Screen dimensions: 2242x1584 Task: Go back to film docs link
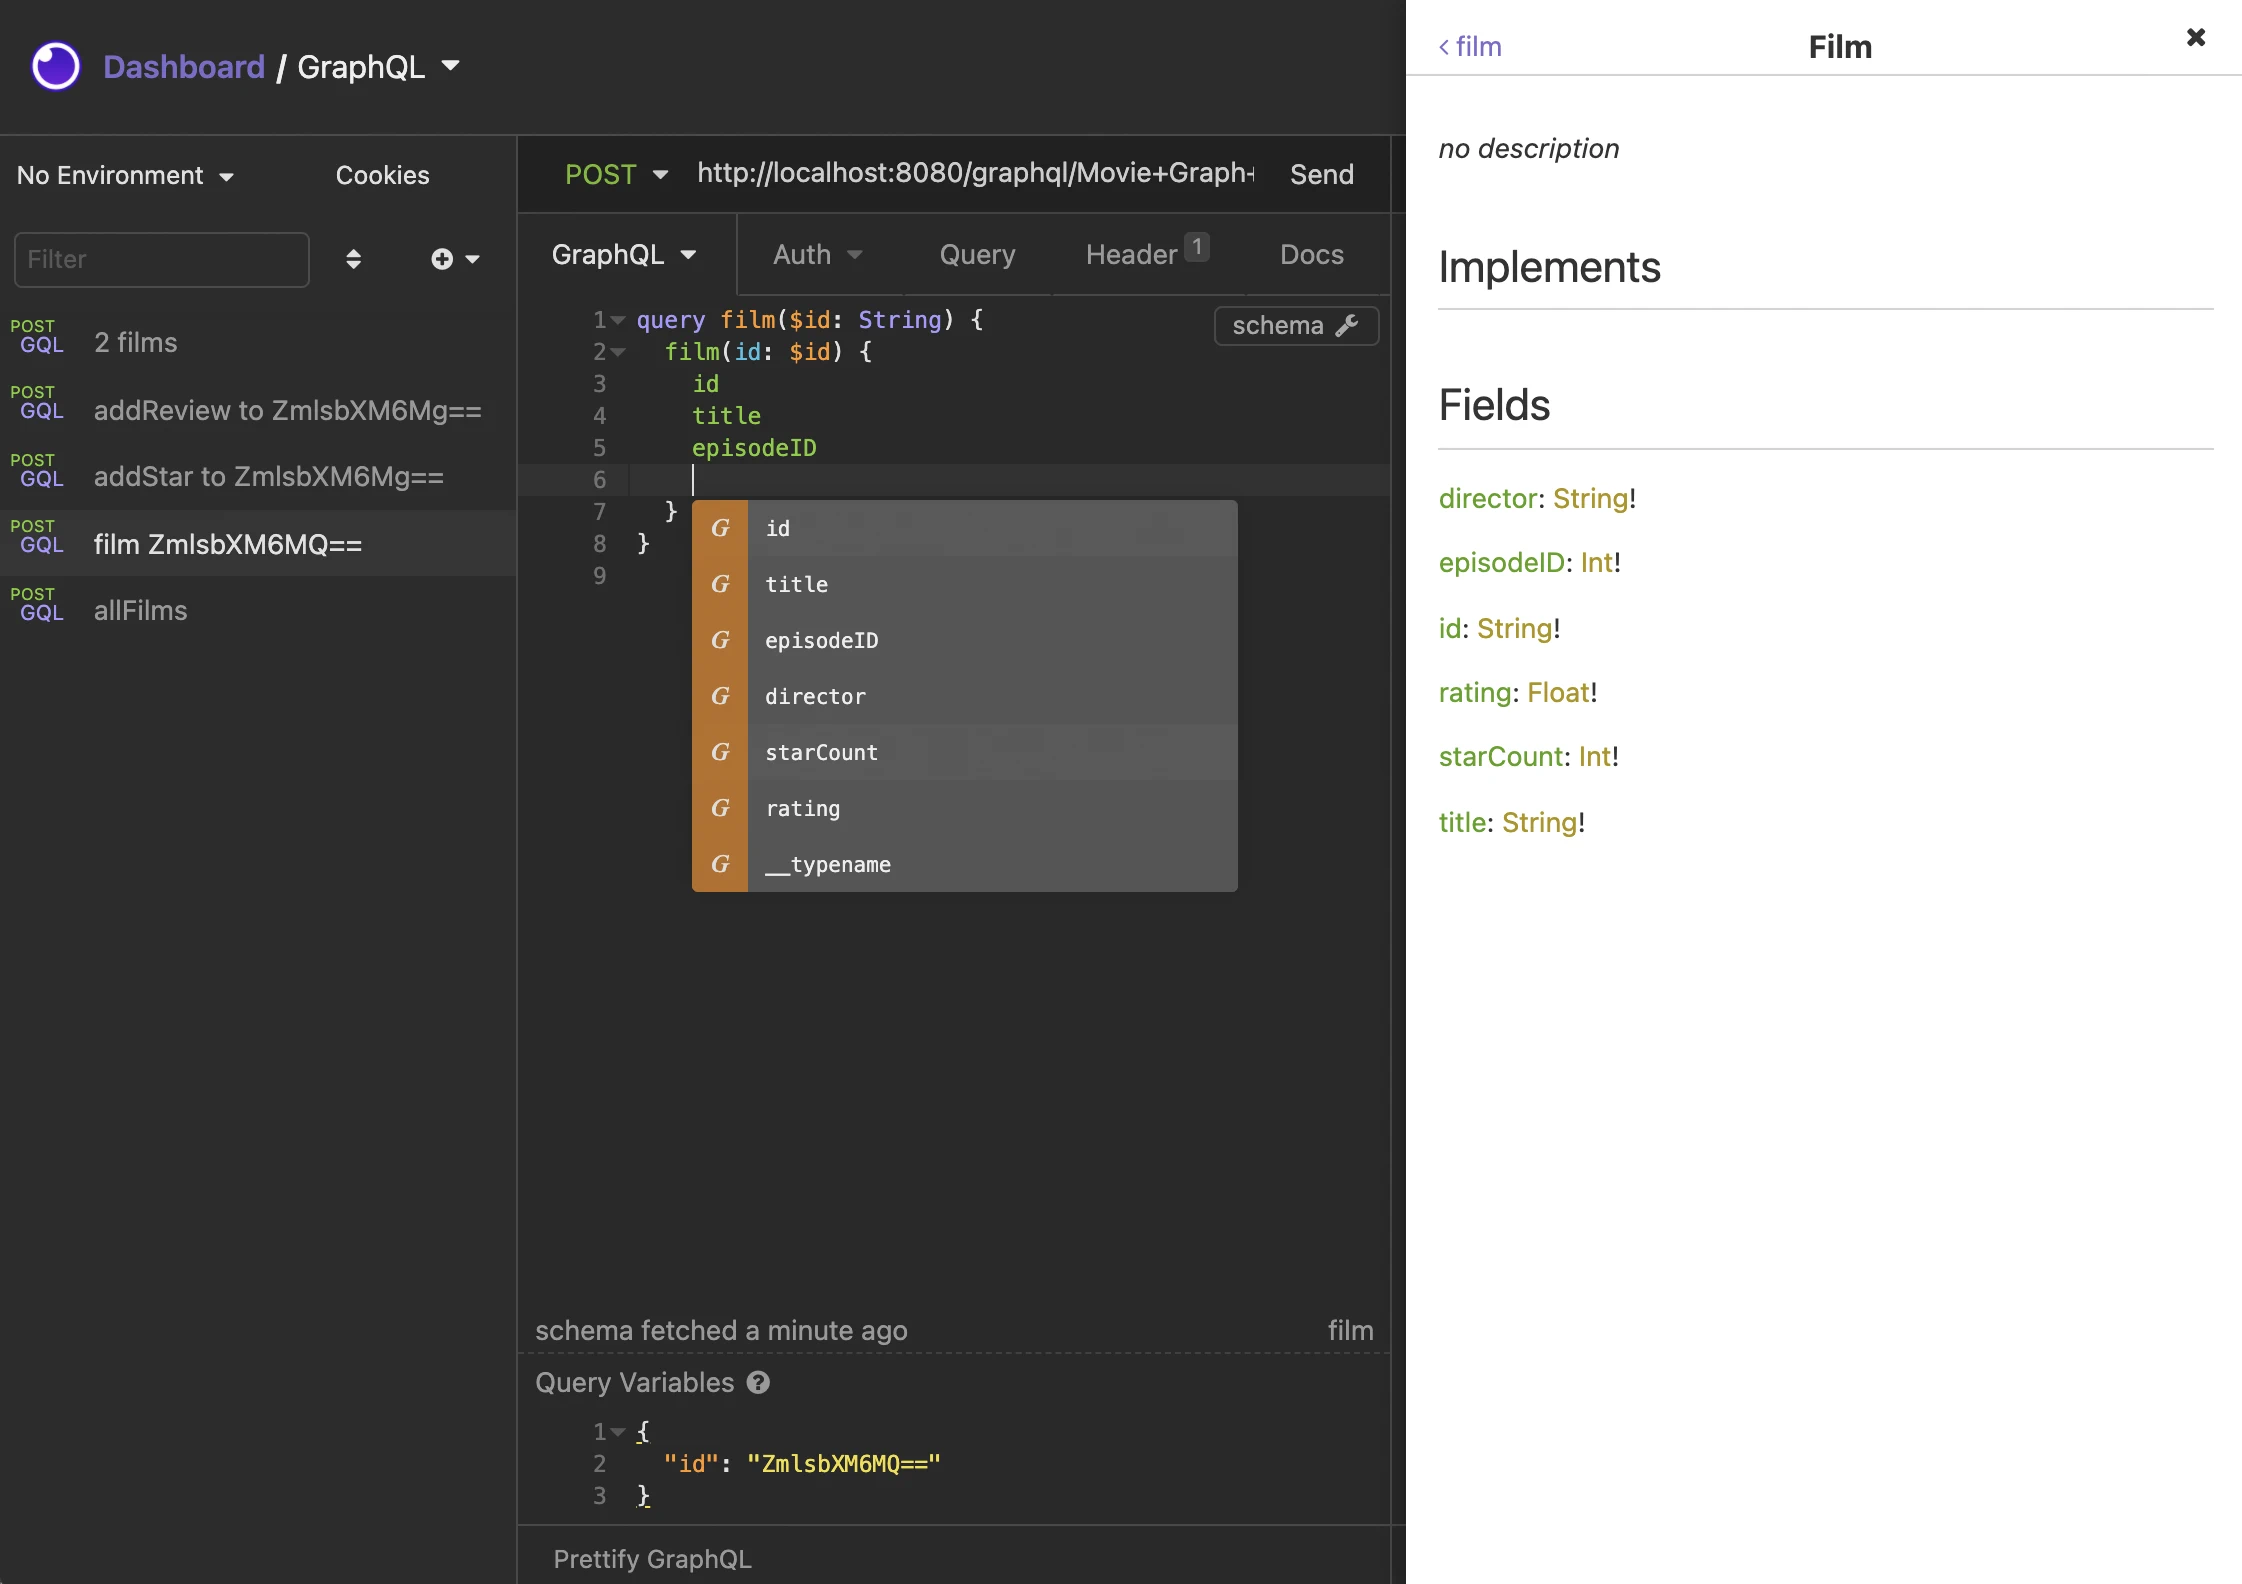(1470, 47)
